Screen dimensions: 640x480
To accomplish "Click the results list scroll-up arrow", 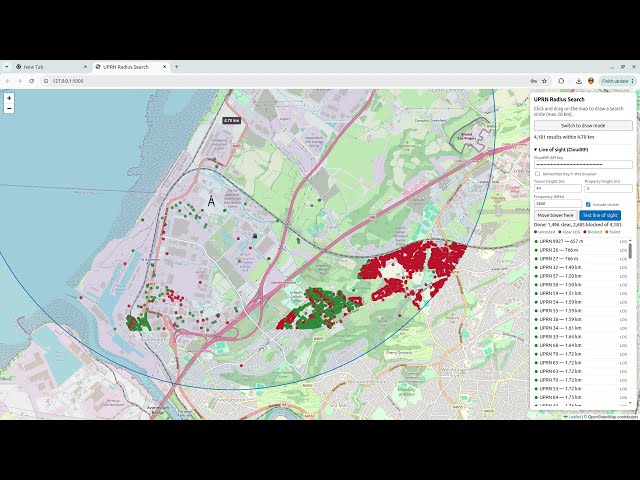I will 630,240.
